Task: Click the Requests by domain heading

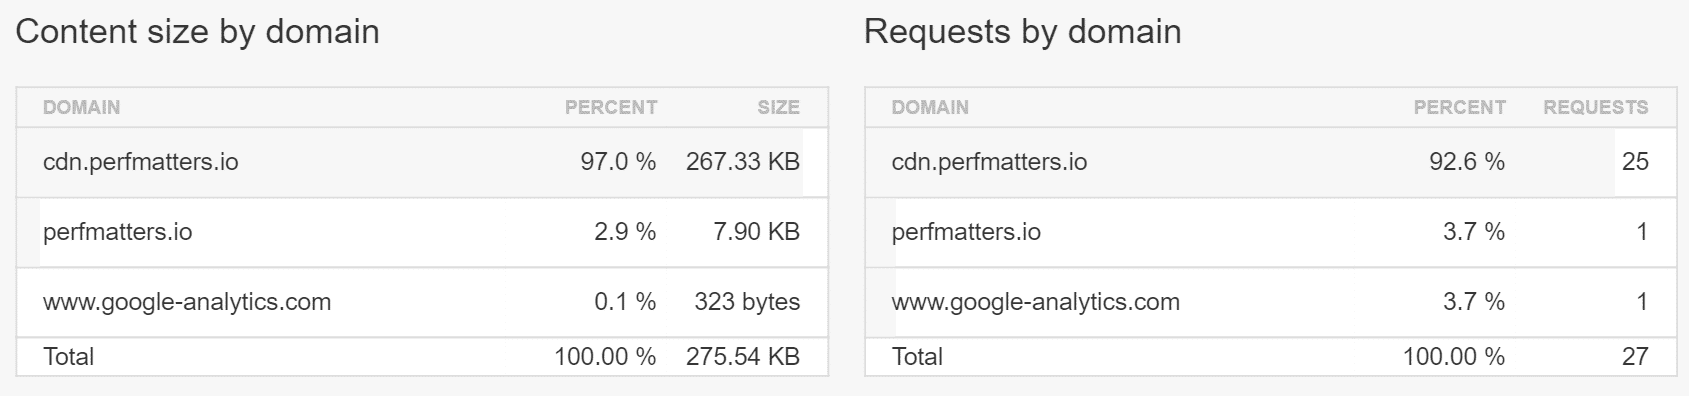Action: [1023, 32]
